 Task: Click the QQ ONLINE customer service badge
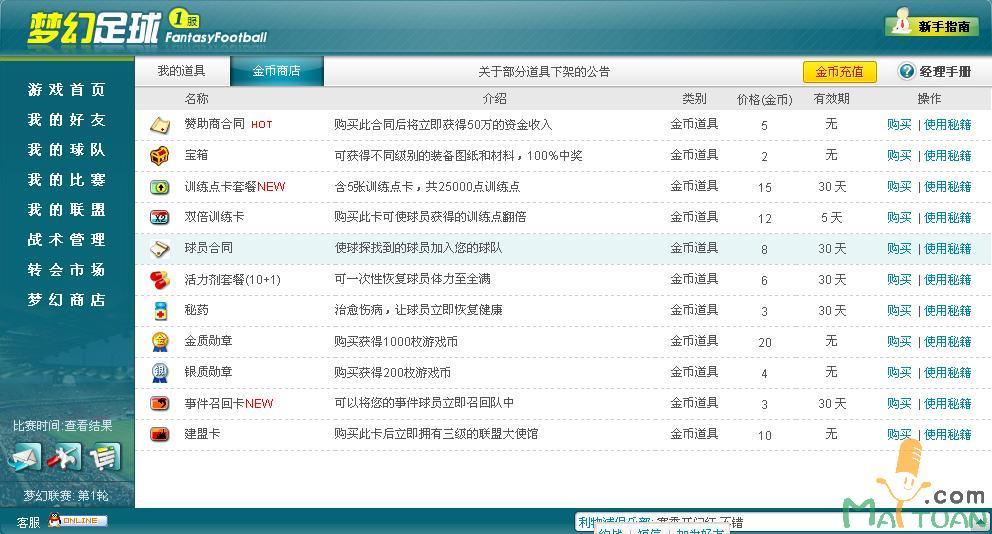click(77, 521)
